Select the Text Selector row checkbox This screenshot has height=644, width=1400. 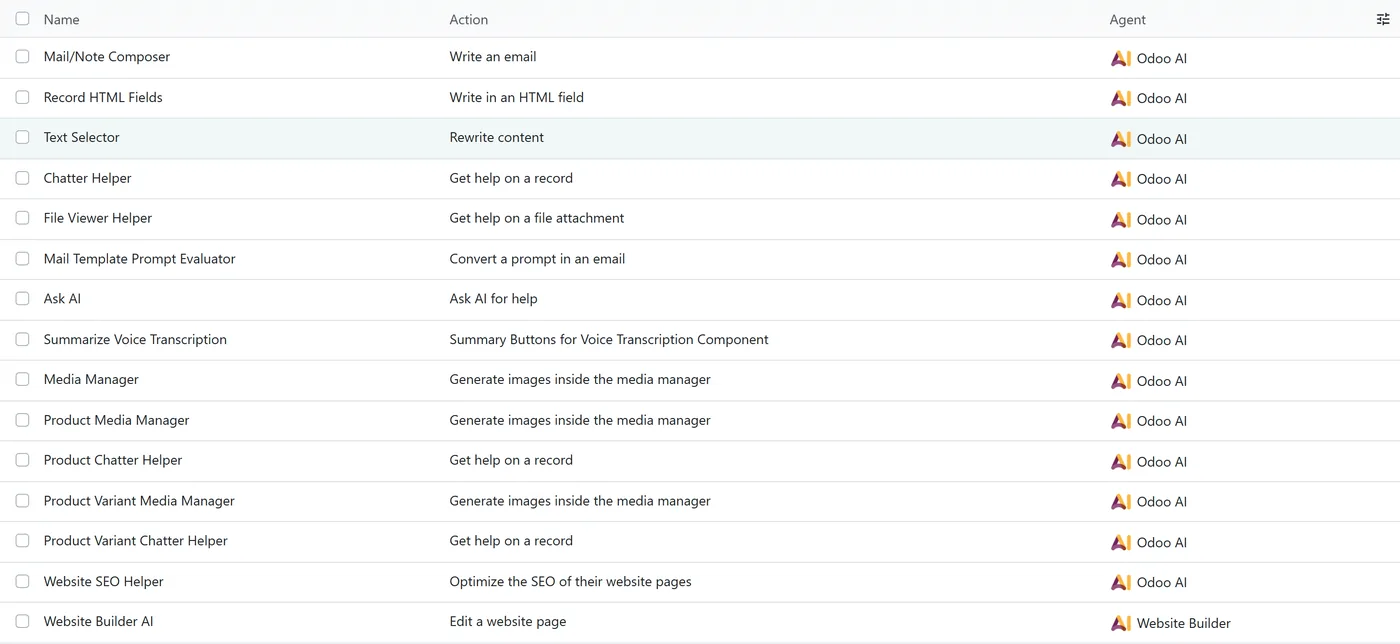[x=22, y=137]
